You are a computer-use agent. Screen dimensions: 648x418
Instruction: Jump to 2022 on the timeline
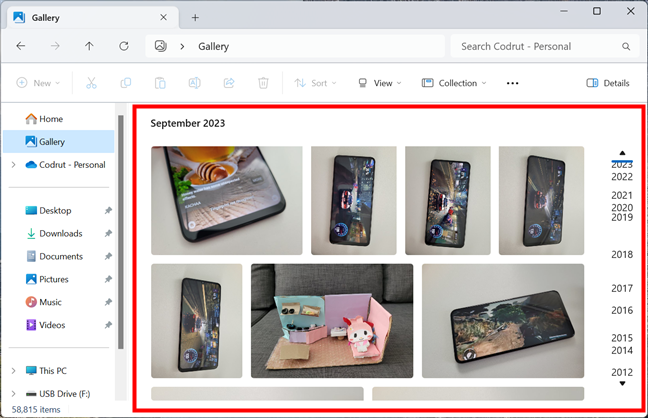point(622,177)
